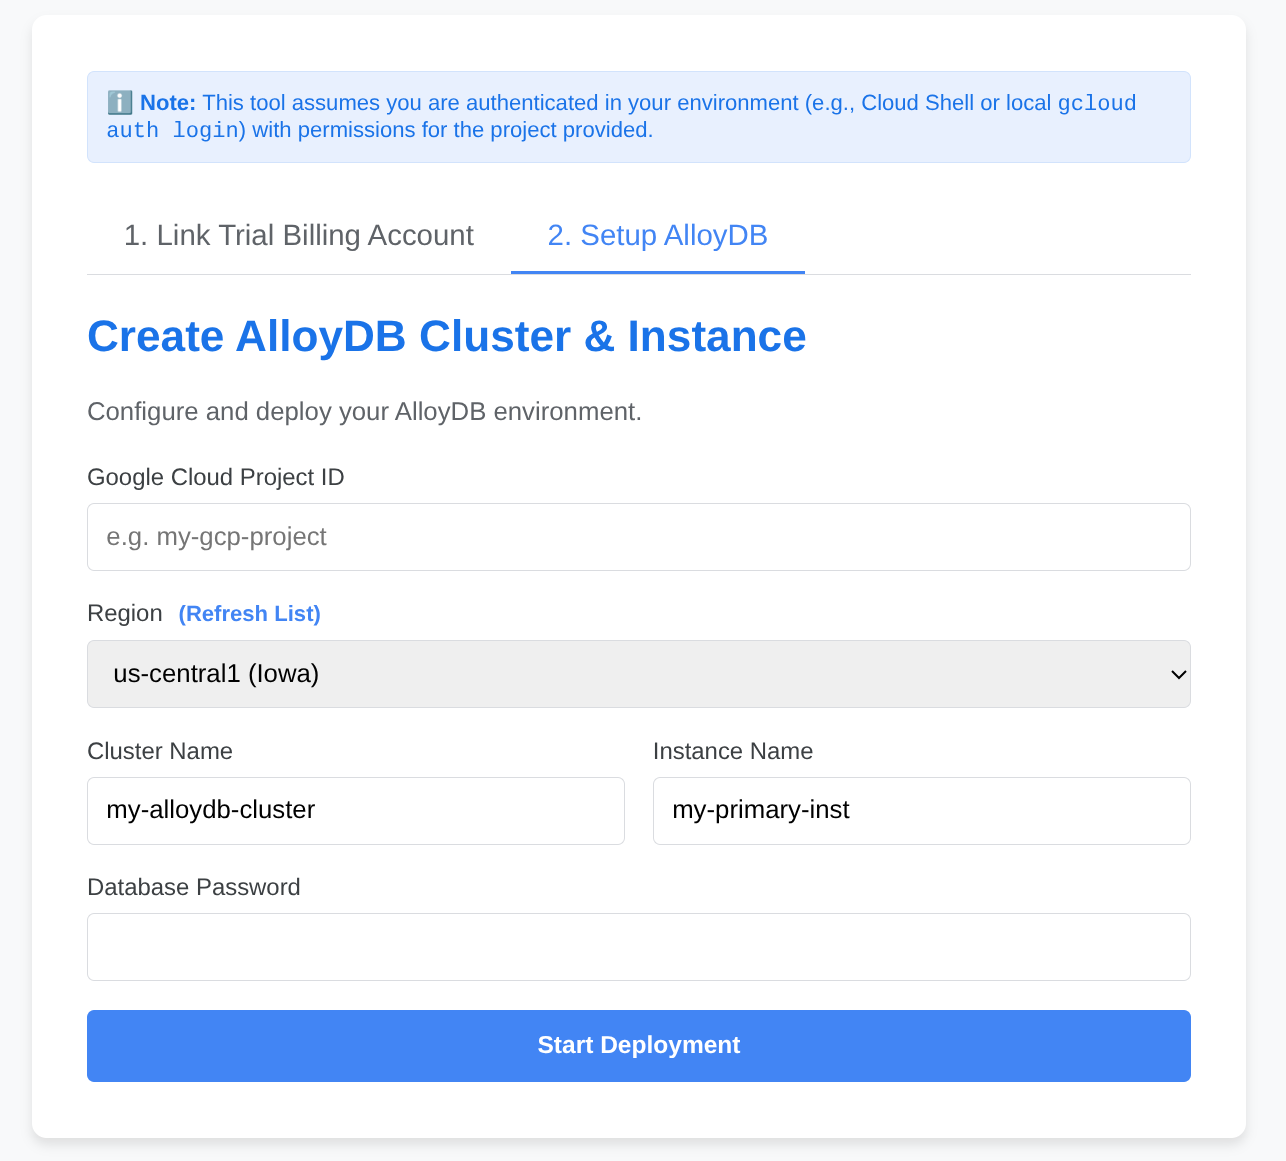This screenshot has width=1286, height=1161.
Task: Select the Setup AlloyDB tab
Action: tap(657, 236)
